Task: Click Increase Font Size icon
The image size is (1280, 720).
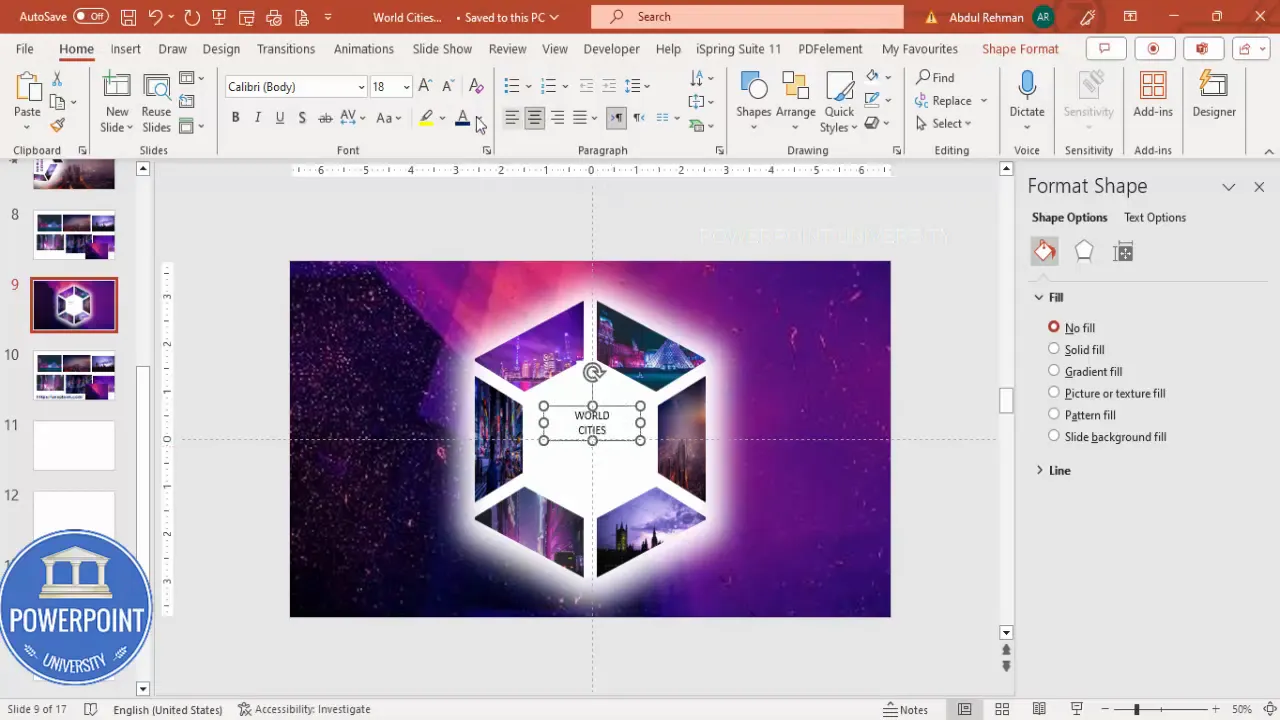Action: click(424, 87)
